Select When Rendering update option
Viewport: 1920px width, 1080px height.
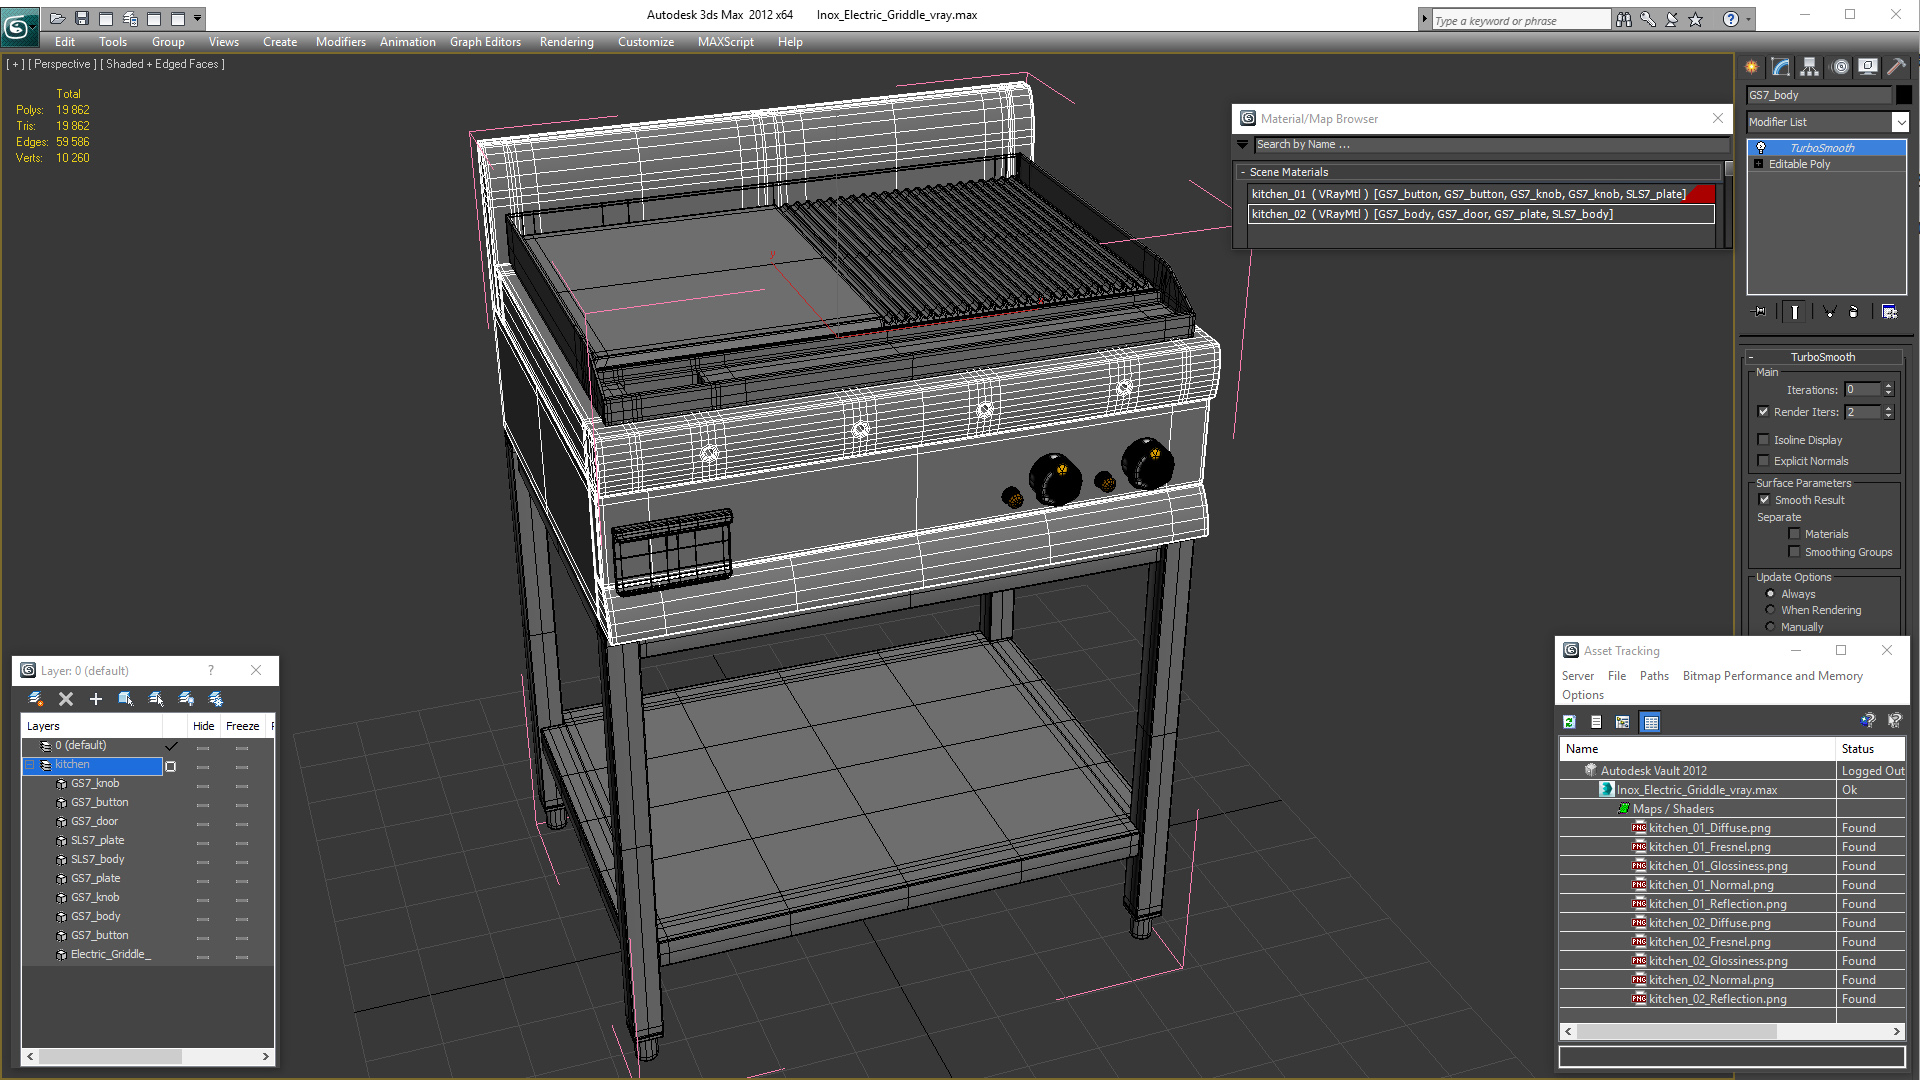tap(1770, 609)
